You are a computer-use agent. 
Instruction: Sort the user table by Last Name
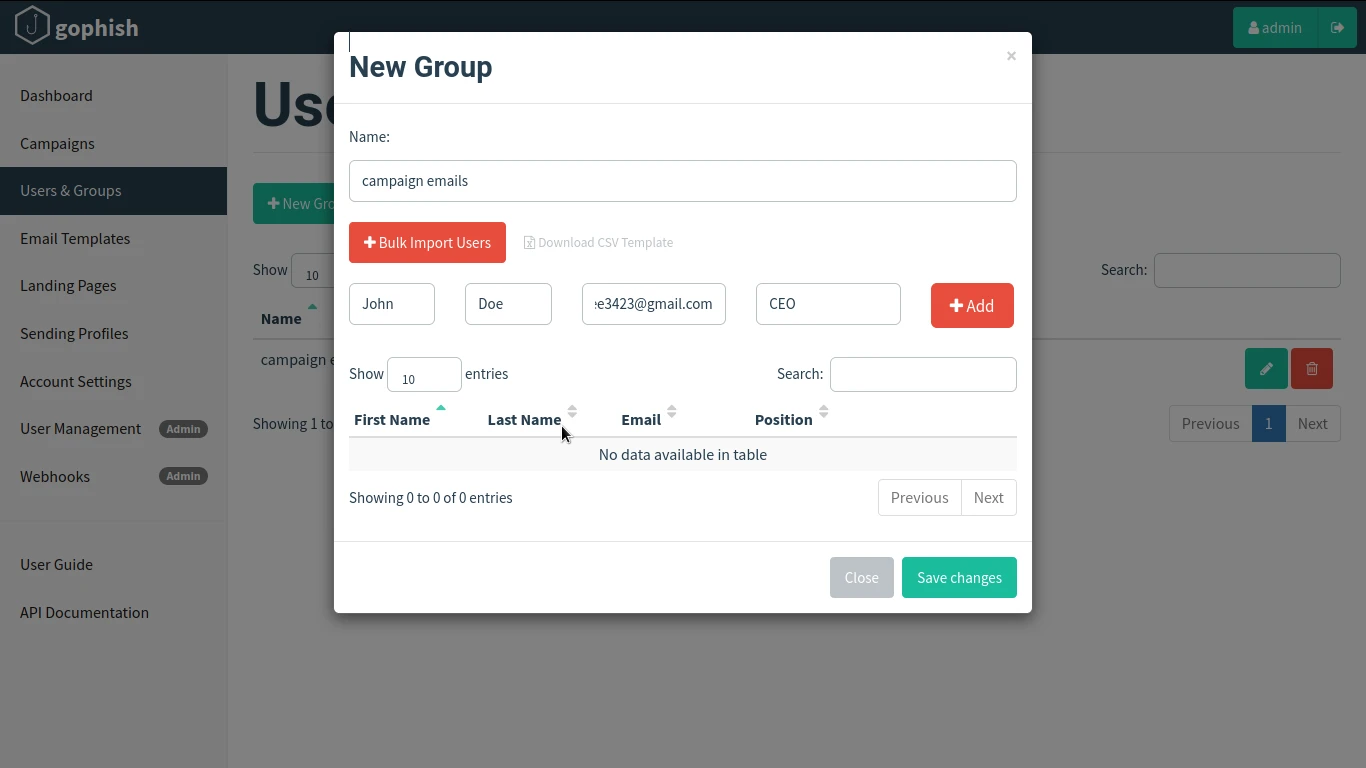(x=524, y=419)
